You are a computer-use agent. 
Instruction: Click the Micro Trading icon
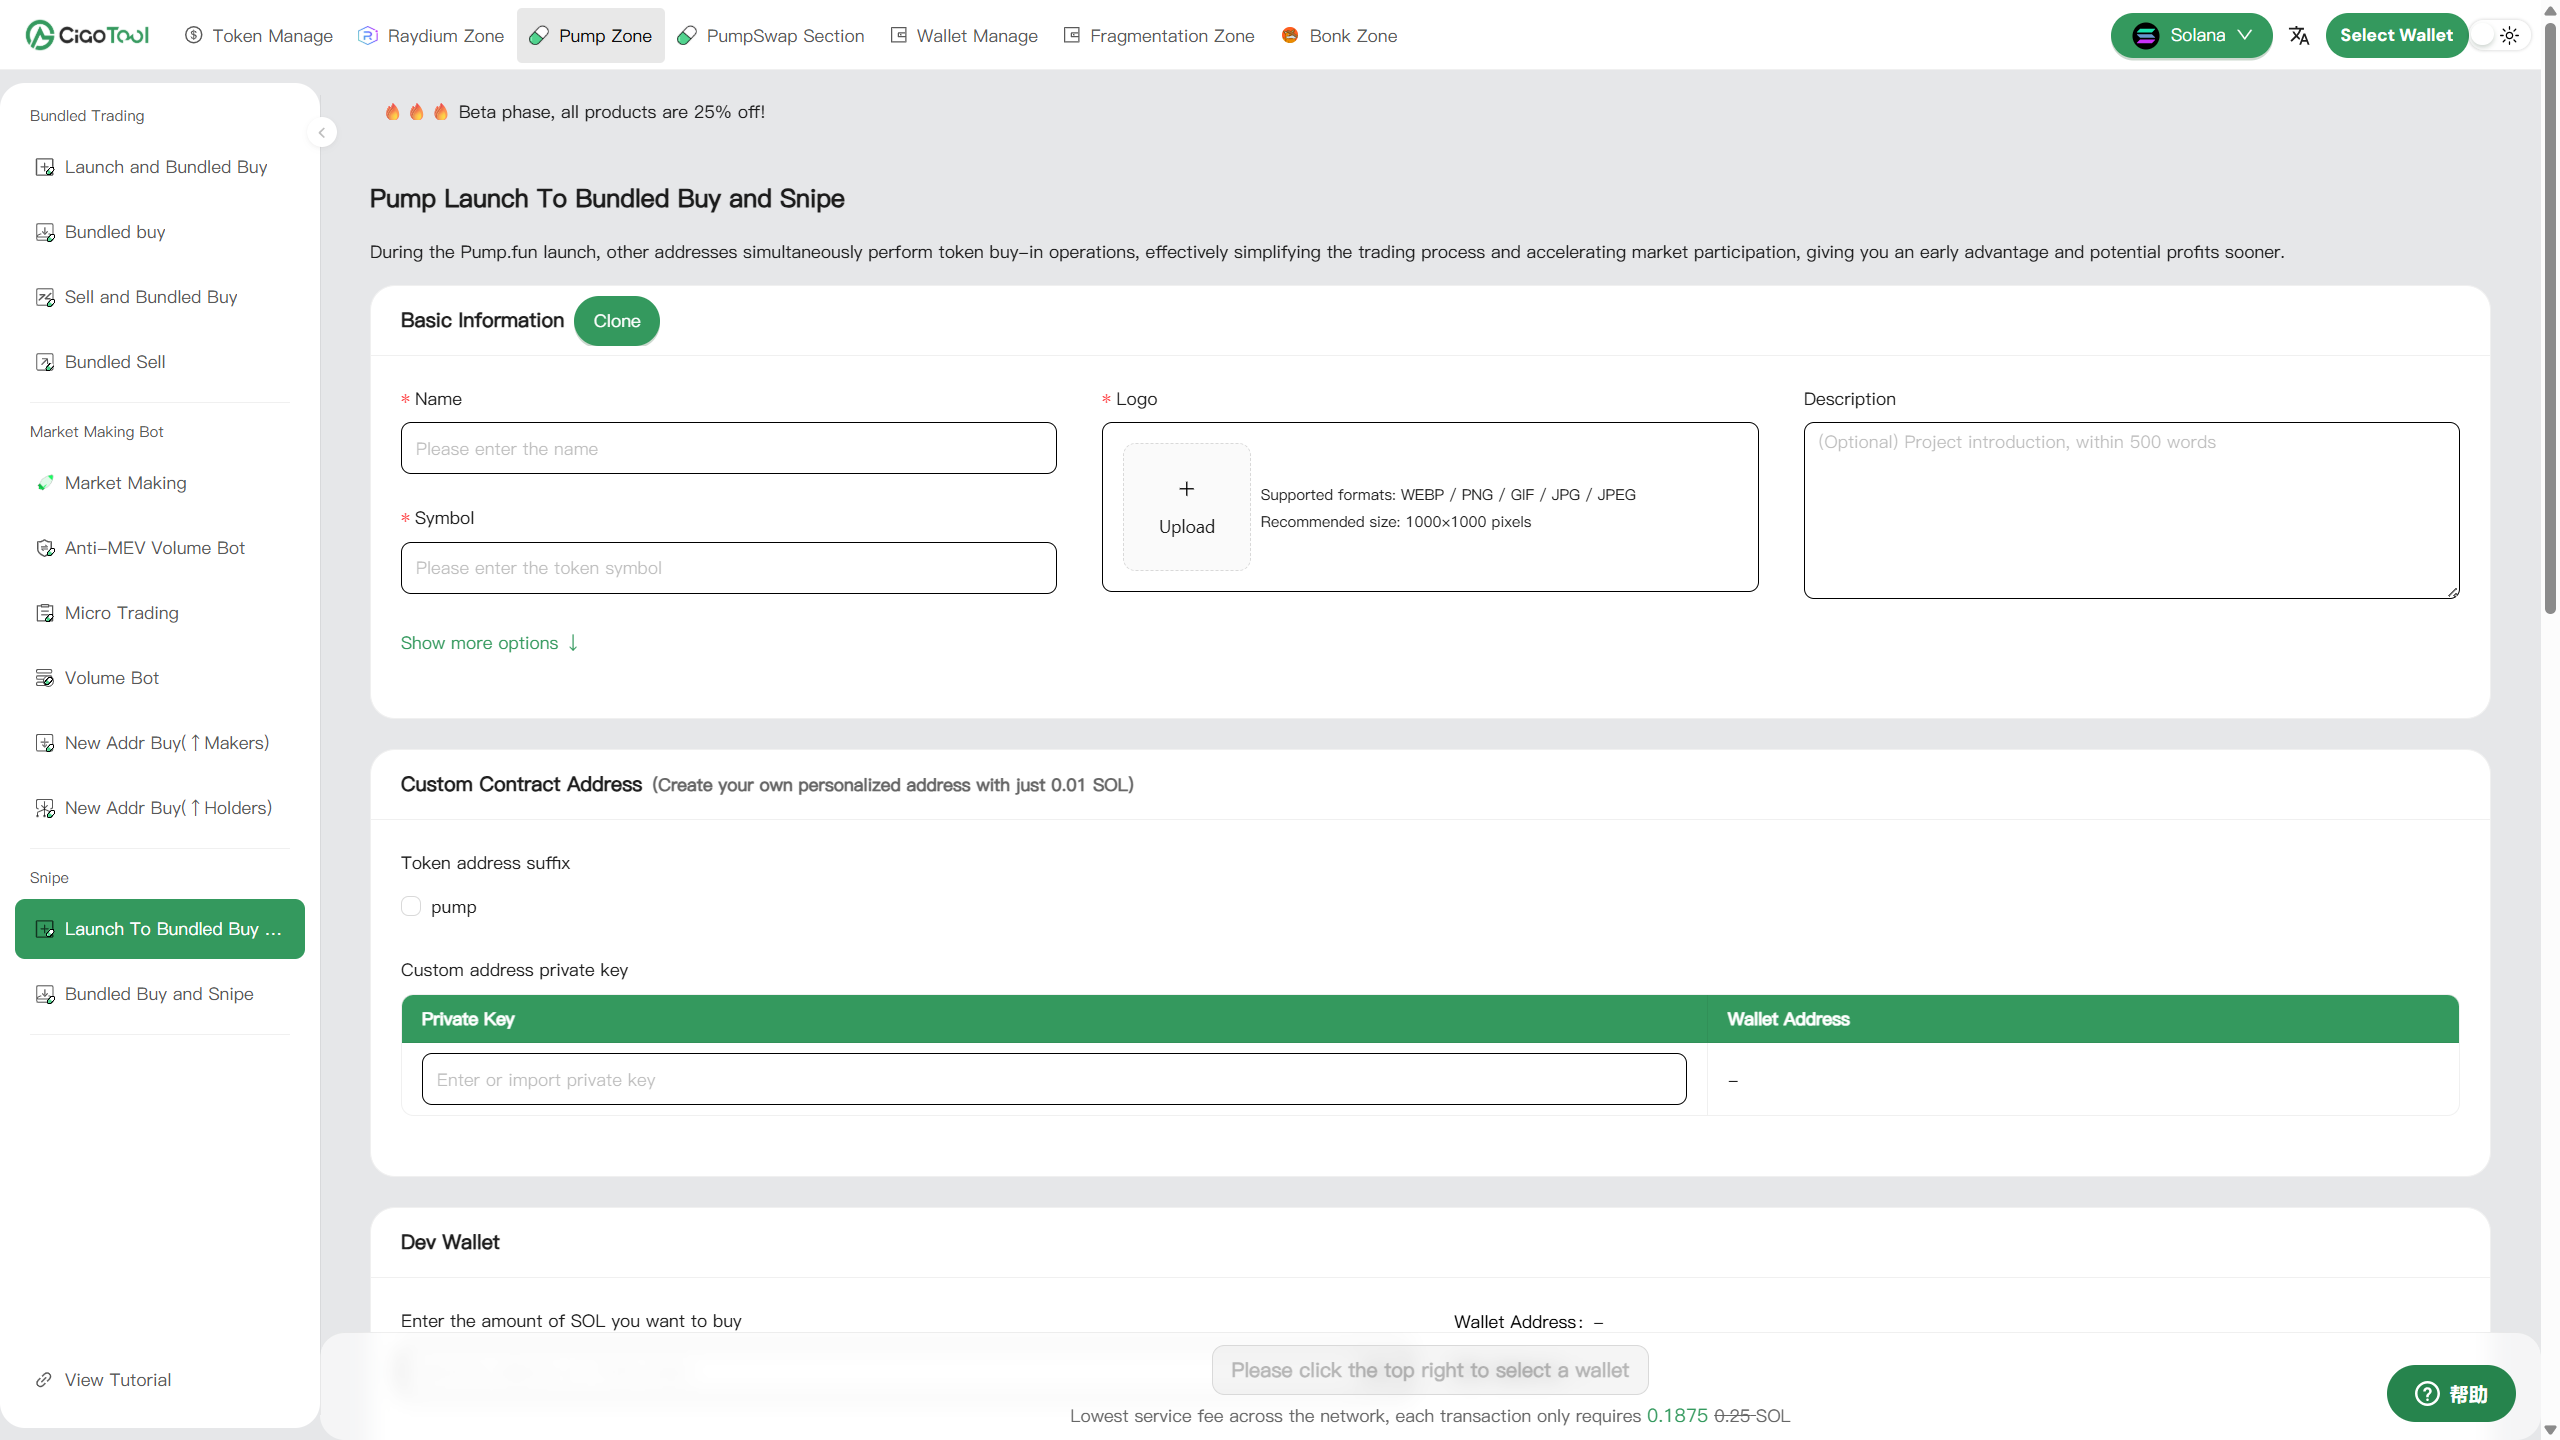tap(45, 613)
